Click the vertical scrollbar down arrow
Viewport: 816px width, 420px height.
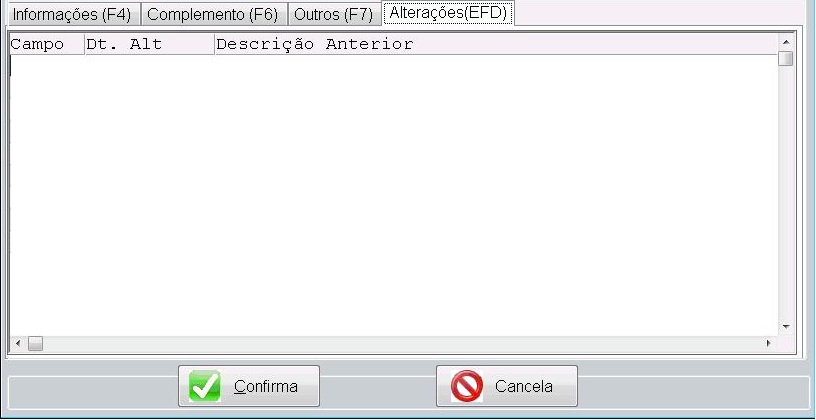[x=786, y=327]
